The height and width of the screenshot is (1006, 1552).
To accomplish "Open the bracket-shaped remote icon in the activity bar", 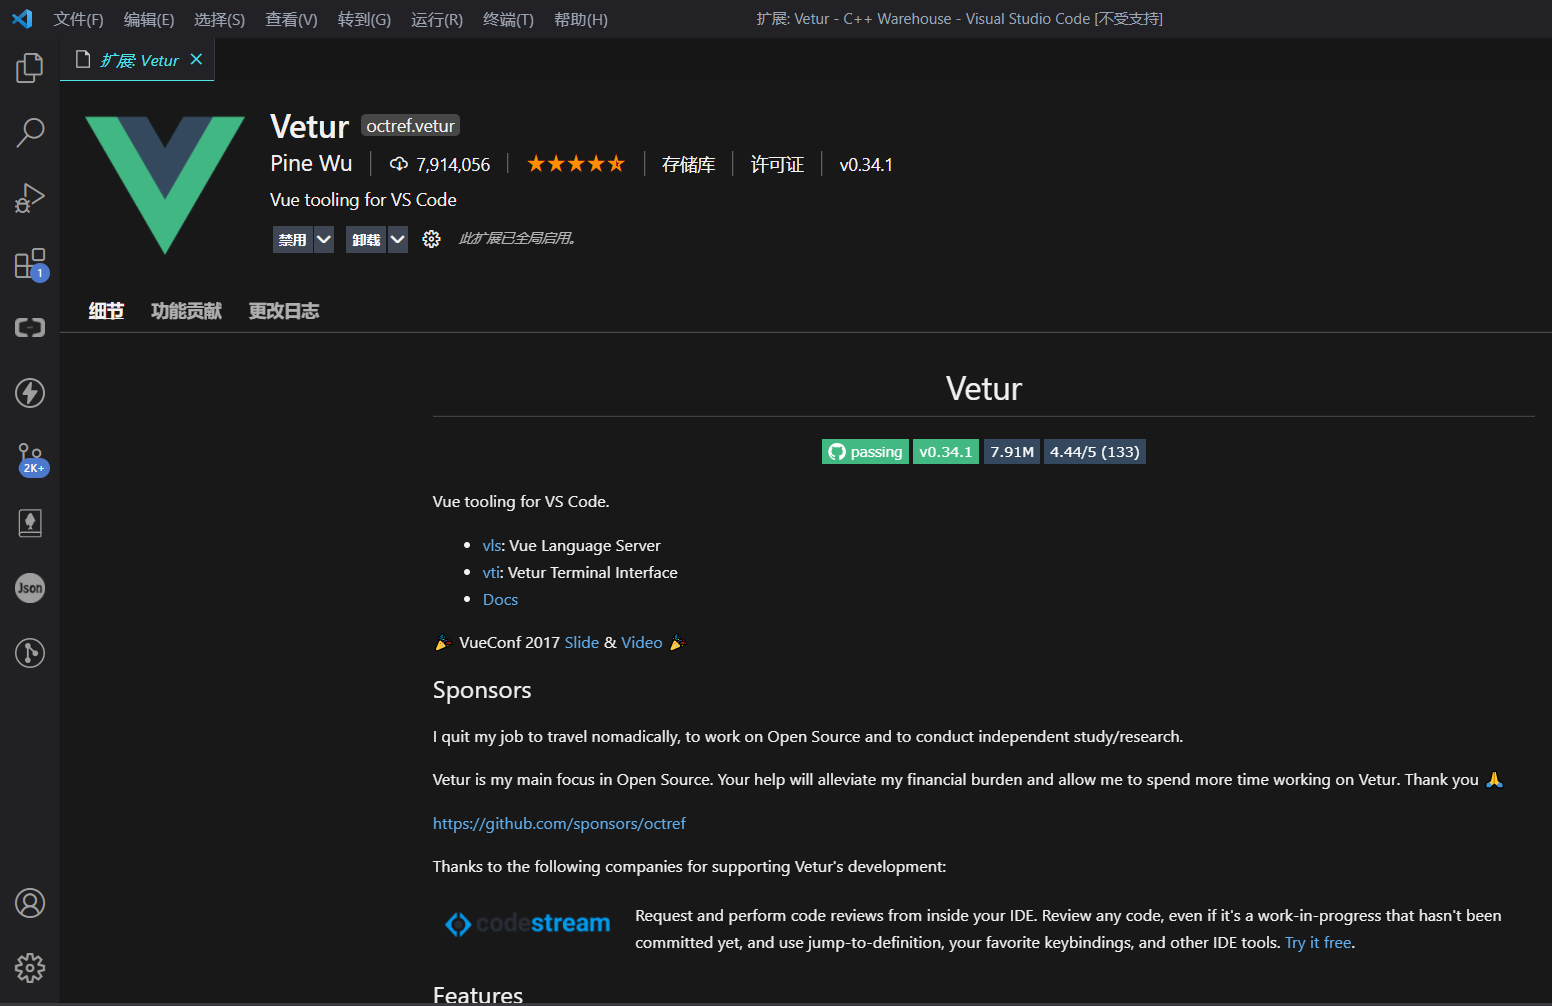I will point(30,328).
